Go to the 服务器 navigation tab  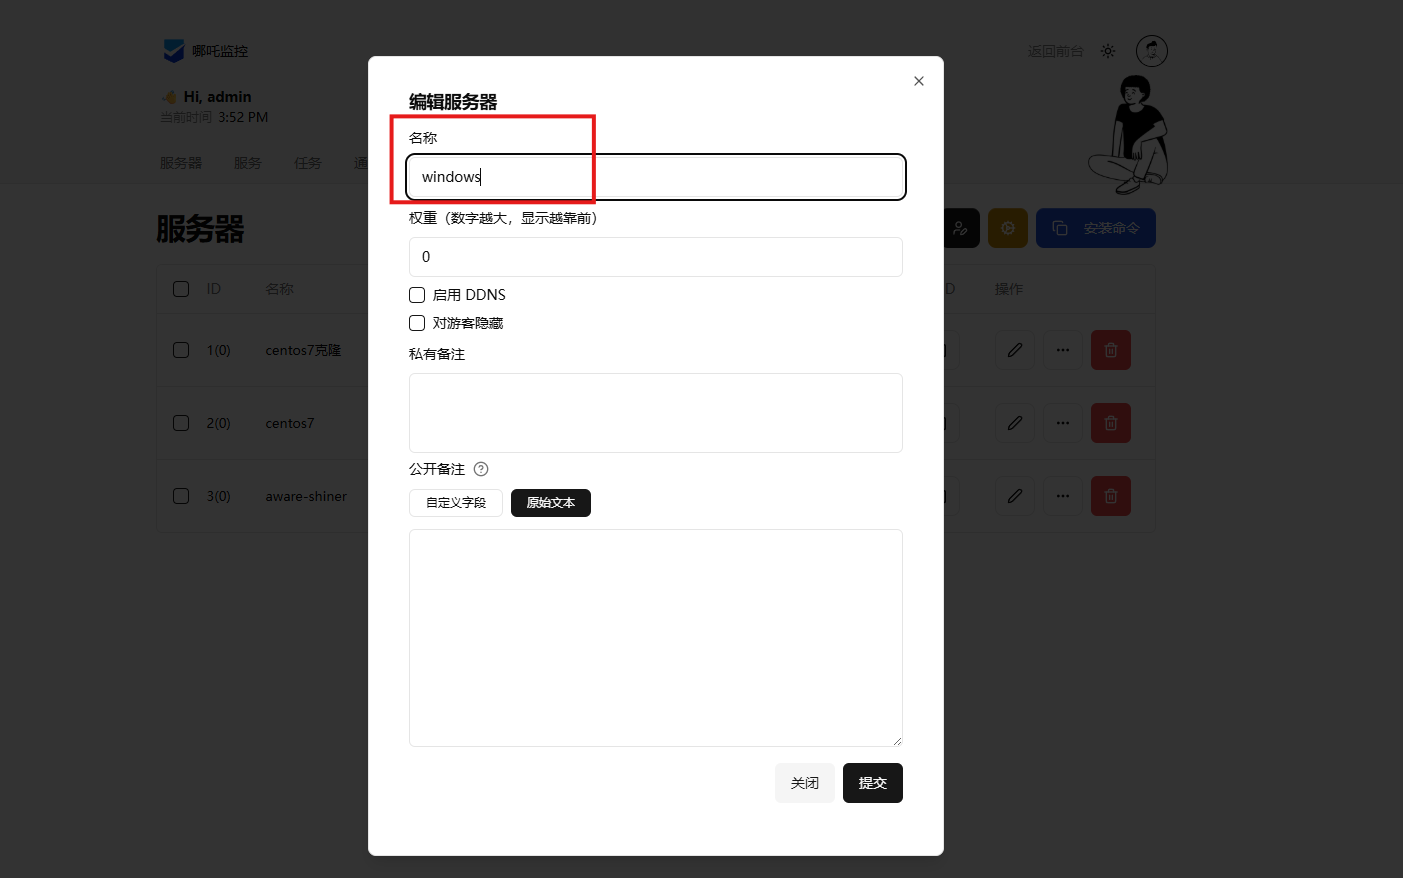coord(181,163)
